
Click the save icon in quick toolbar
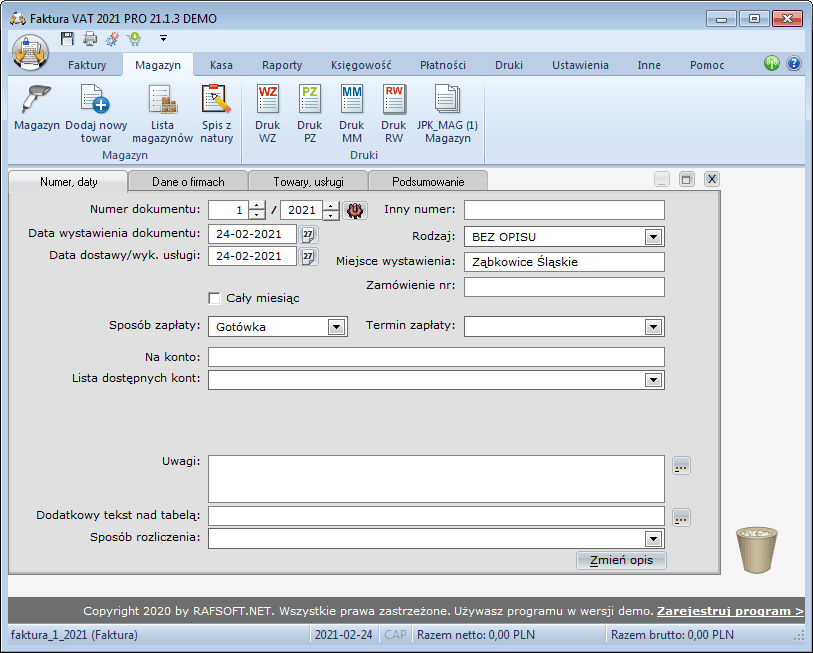tap(67, 38)
